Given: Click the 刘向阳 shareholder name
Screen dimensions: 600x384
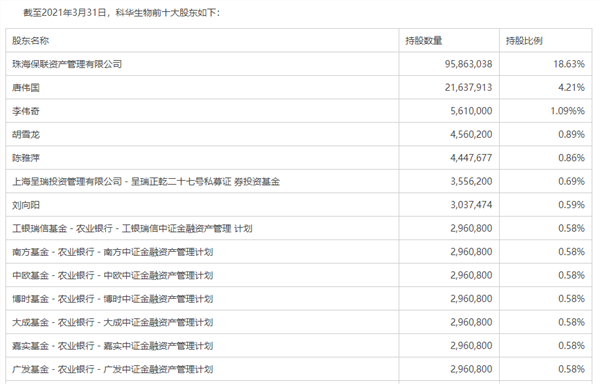Looking at the screenshot, I should (x=26, y=205).
